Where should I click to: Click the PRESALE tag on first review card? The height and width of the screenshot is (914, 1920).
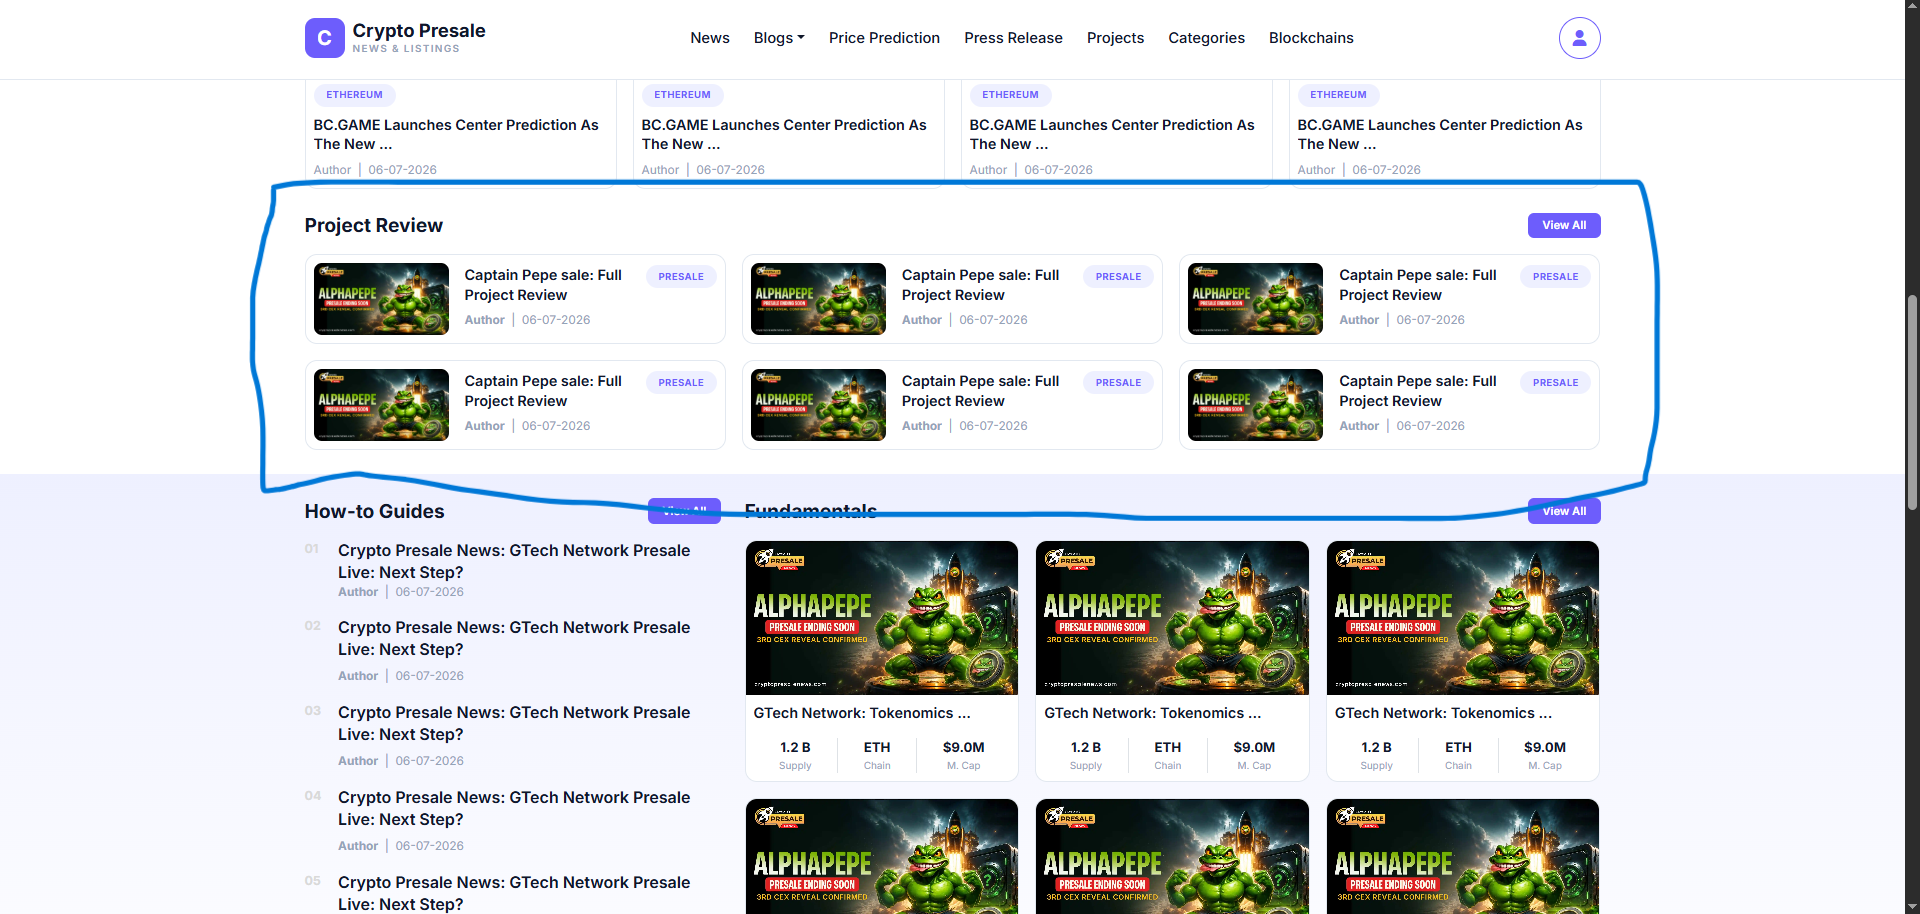(681, 277)
